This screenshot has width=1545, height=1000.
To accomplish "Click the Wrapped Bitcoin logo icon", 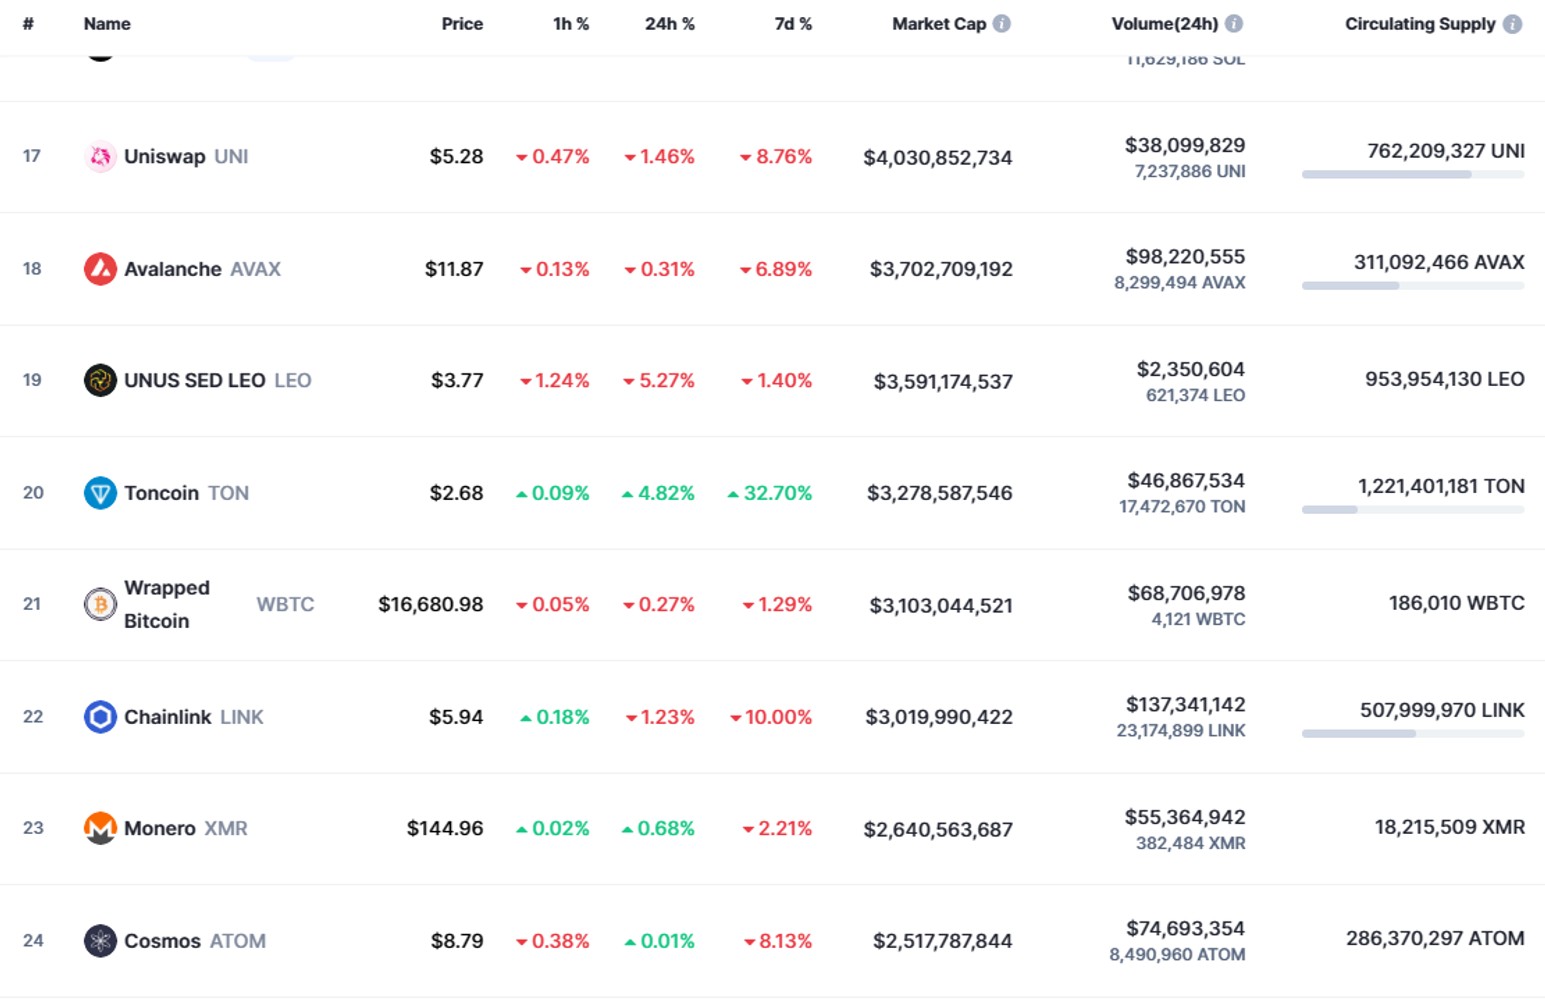I will (100, 604).
